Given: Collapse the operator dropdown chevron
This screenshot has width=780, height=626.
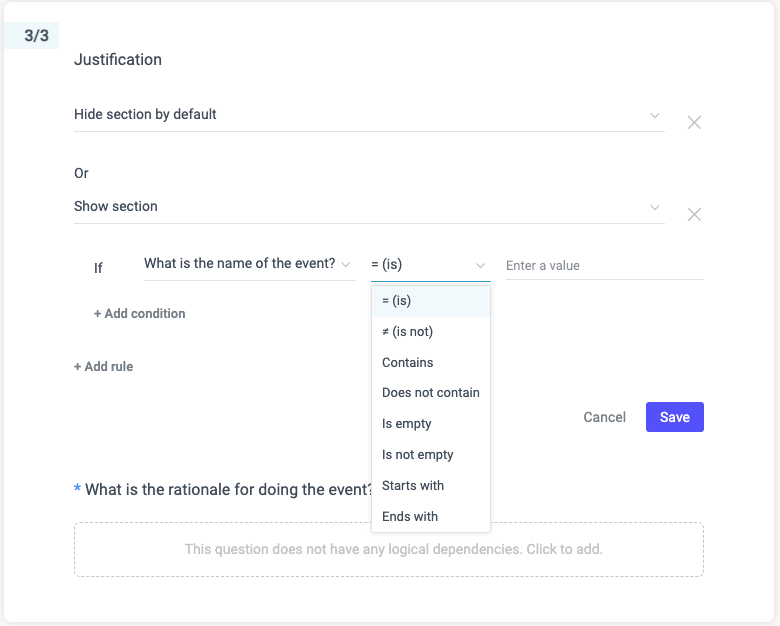Looking at the screenshot, I should click(480, 265).
